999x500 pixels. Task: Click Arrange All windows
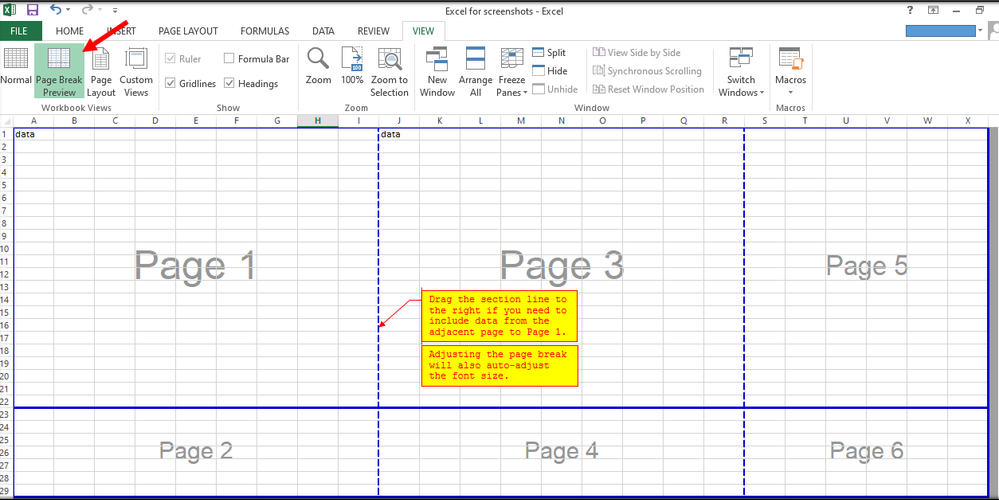(x=475, y=71)
